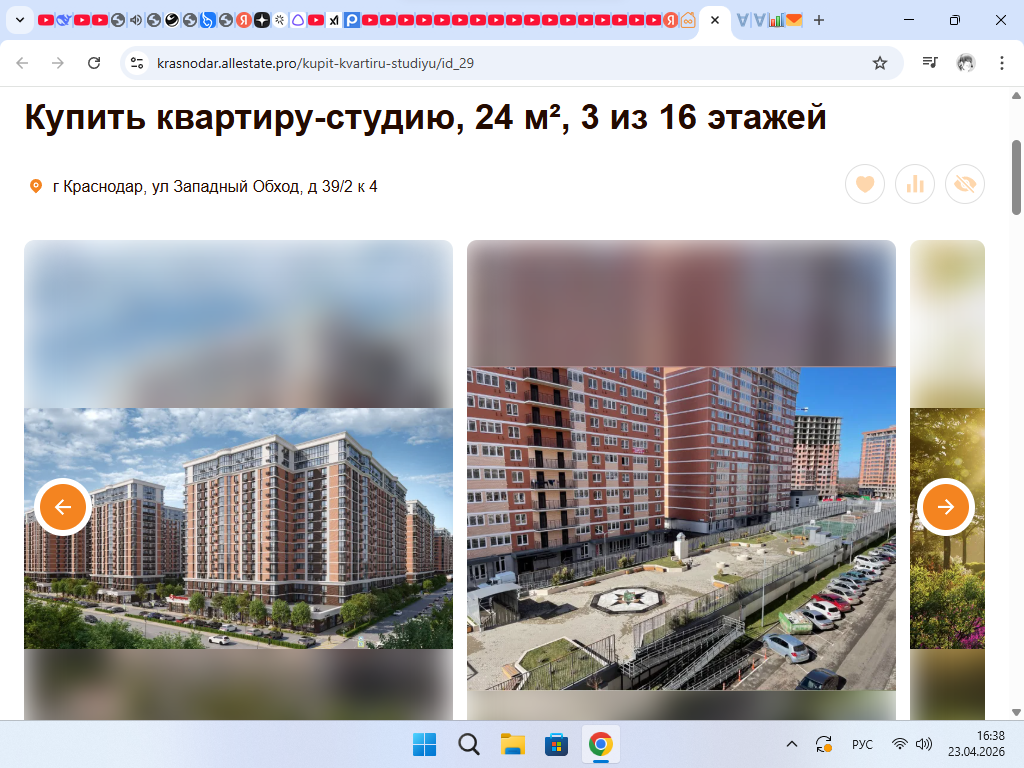
Task: Open Windows taskbar search
Action: pyautogui.click(x=468, y=744)
